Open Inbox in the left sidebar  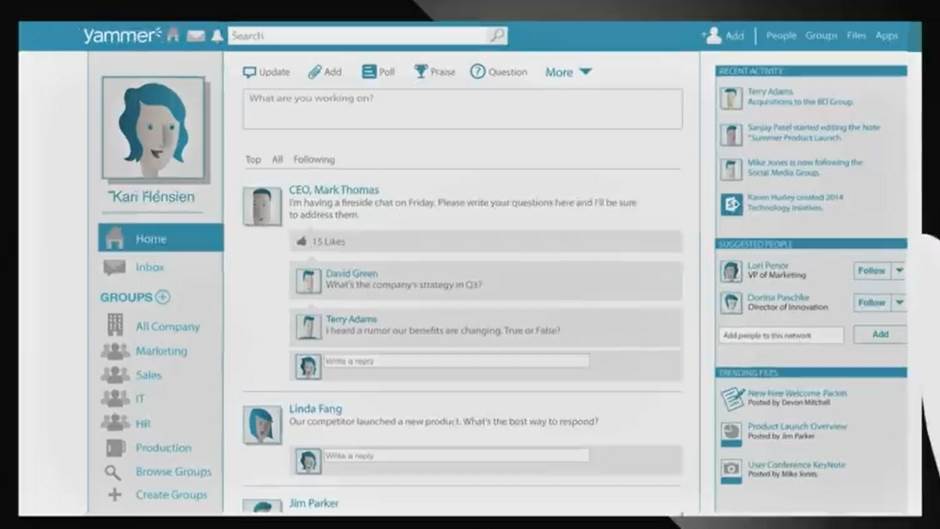point(150,267)
